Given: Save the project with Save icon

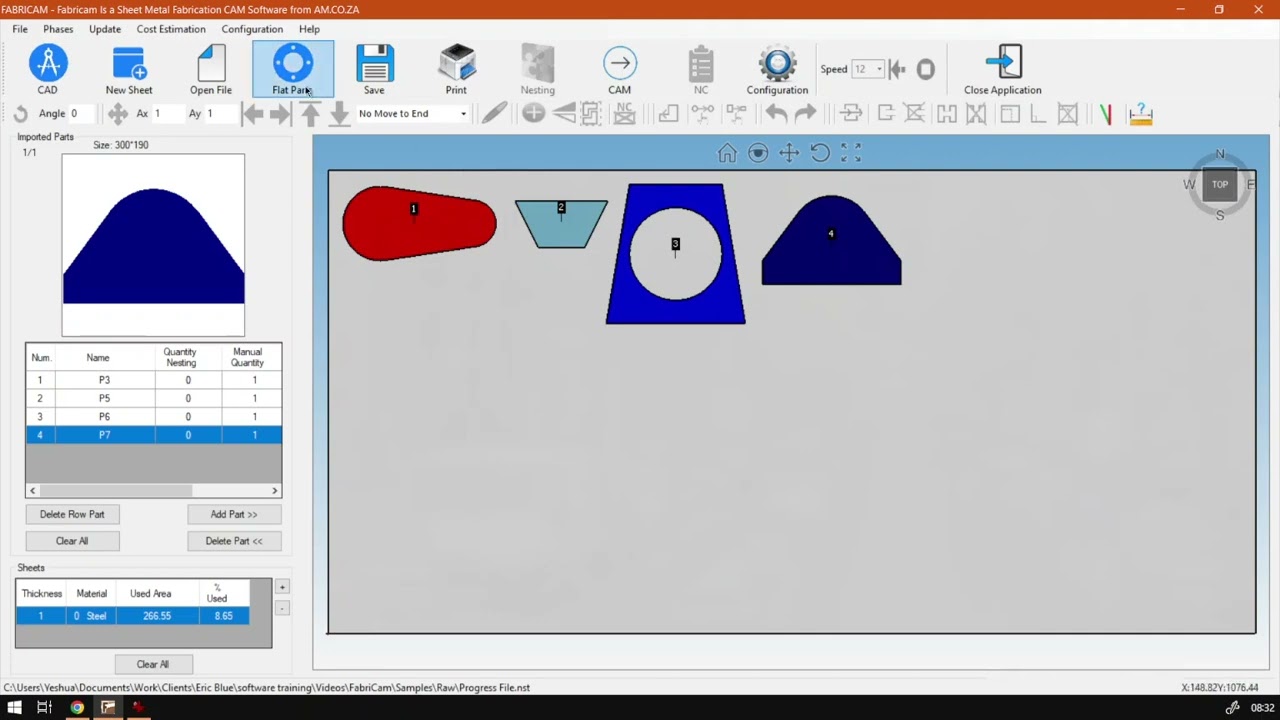Looking at the screenshot, I should point(374,70).
